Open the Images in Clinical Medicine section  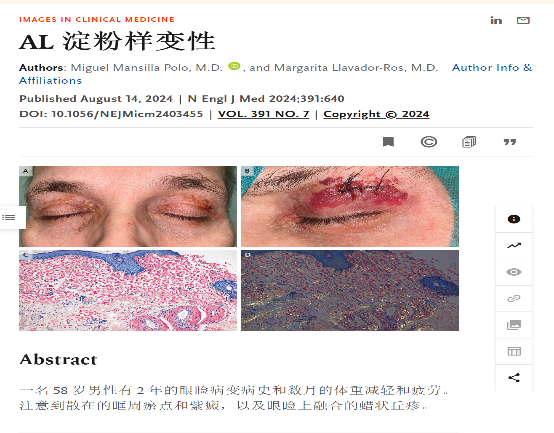click(97, 19)
